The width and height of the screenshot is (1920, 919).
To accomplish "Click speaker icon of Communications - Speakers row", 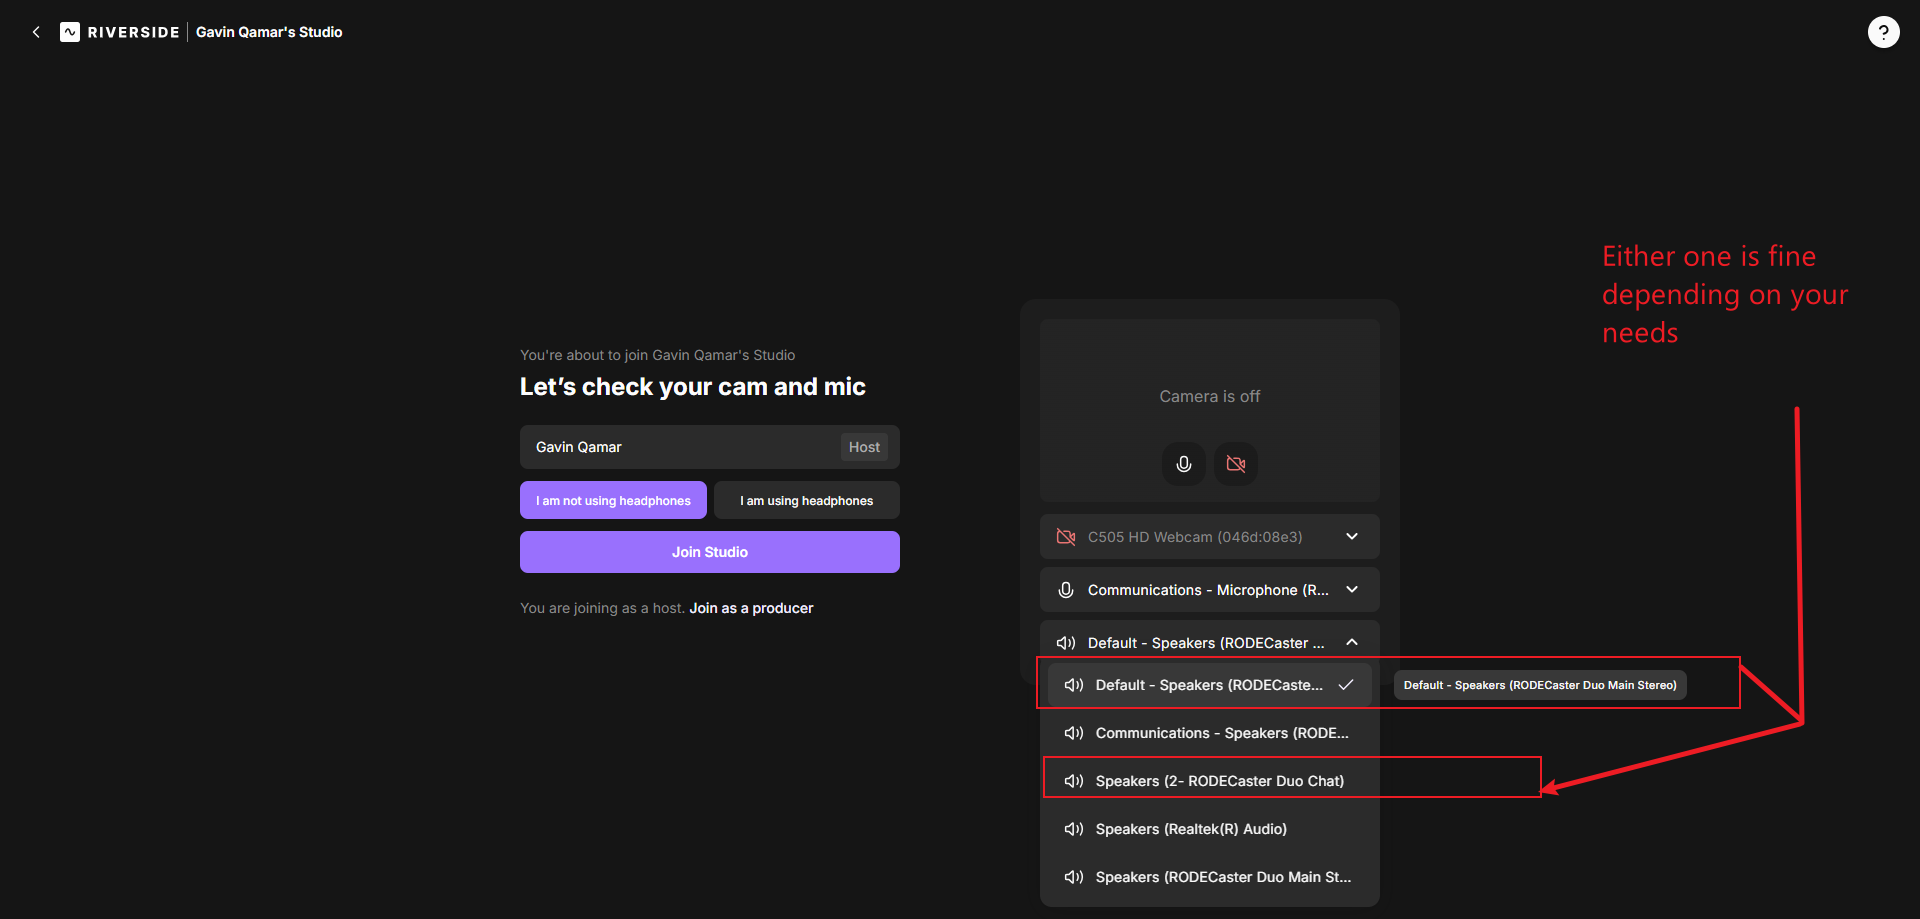I will tap(1074, 733).
